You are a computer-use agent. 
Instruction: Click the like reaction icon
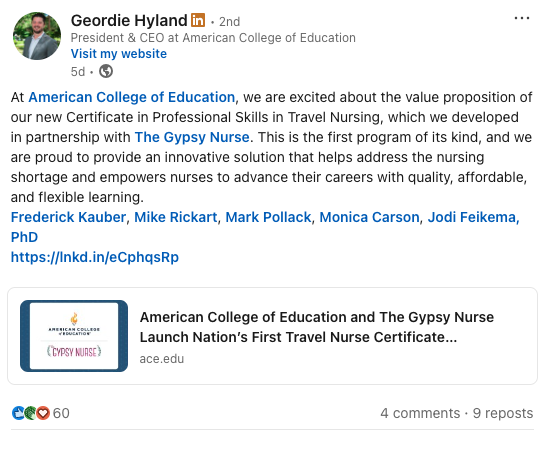click(18, 413)
